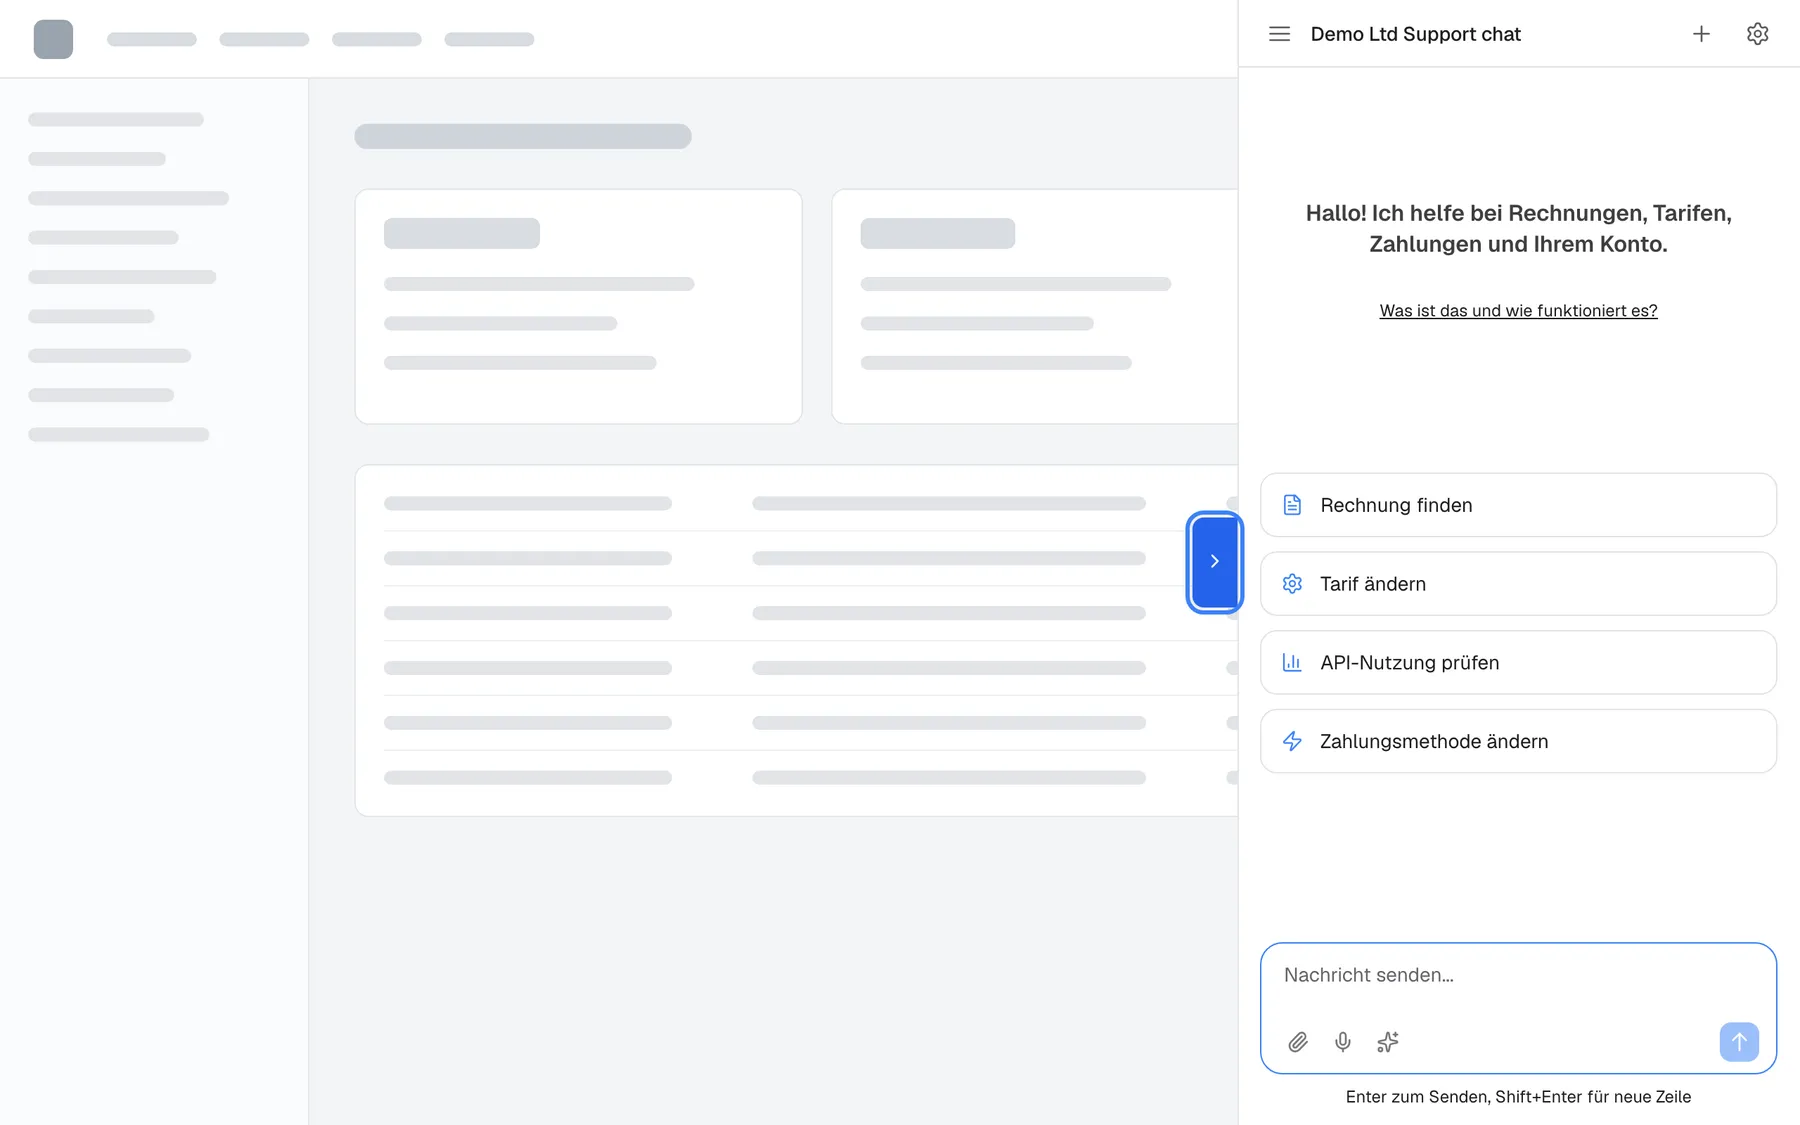Viewport: 1800px width, 1125px height.
Task: Open chat settings gear icon
Action: [1757, 34]
